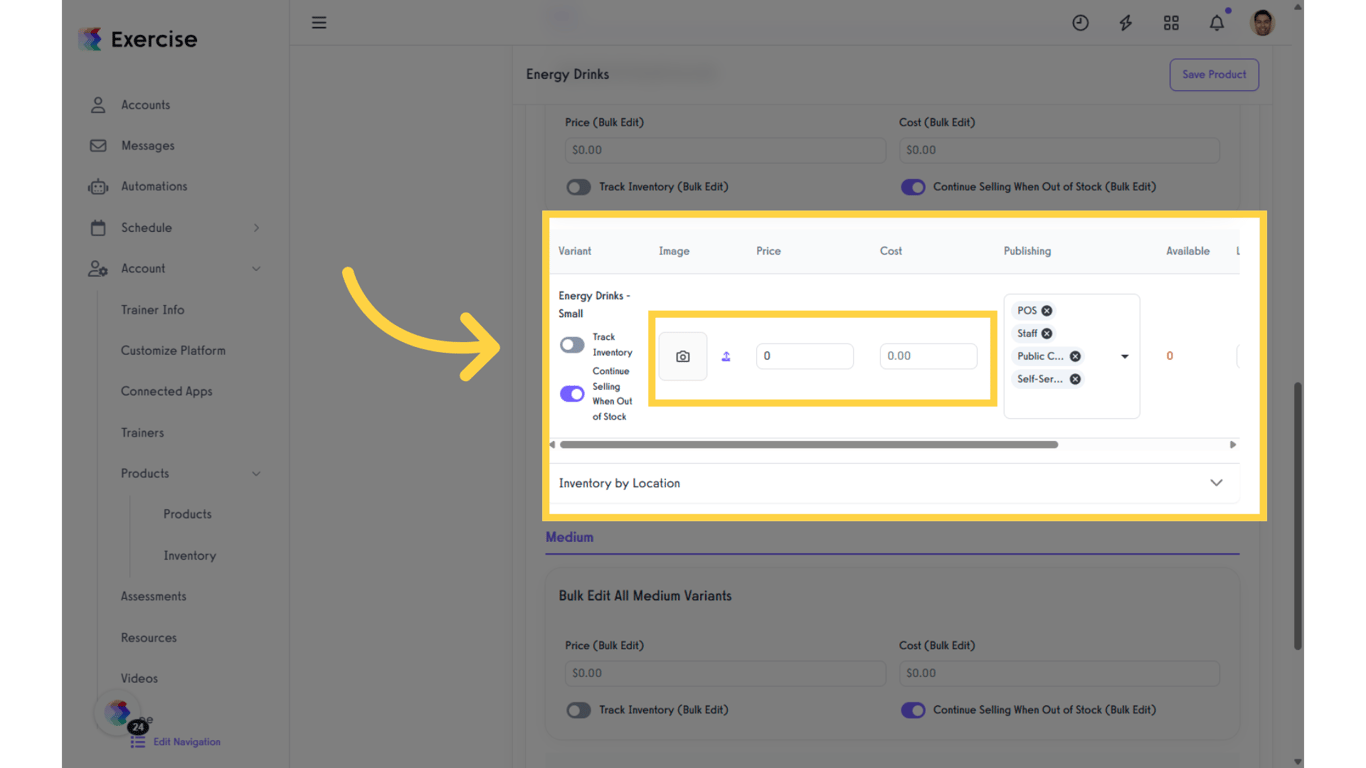The image size is (1366, 768).
Task: Enable Track Inventory (Bulk Edit) for Medium variants
Action: coord(578,710)
